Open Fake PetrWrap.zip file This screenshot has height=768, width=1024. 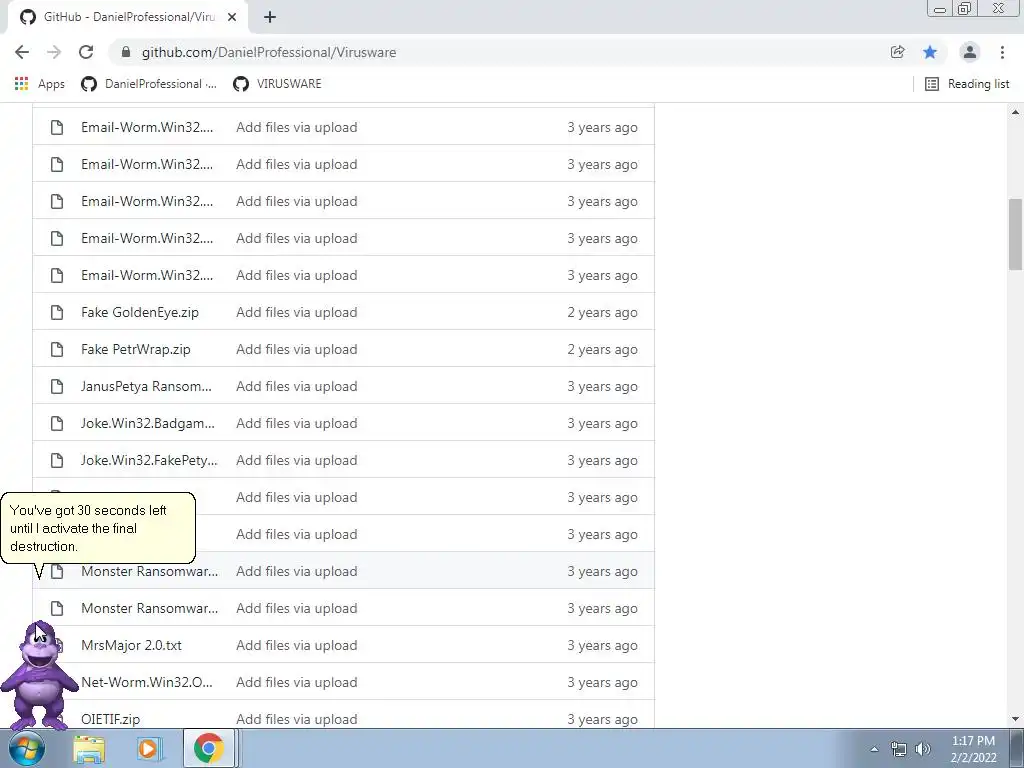pos(136,349)
